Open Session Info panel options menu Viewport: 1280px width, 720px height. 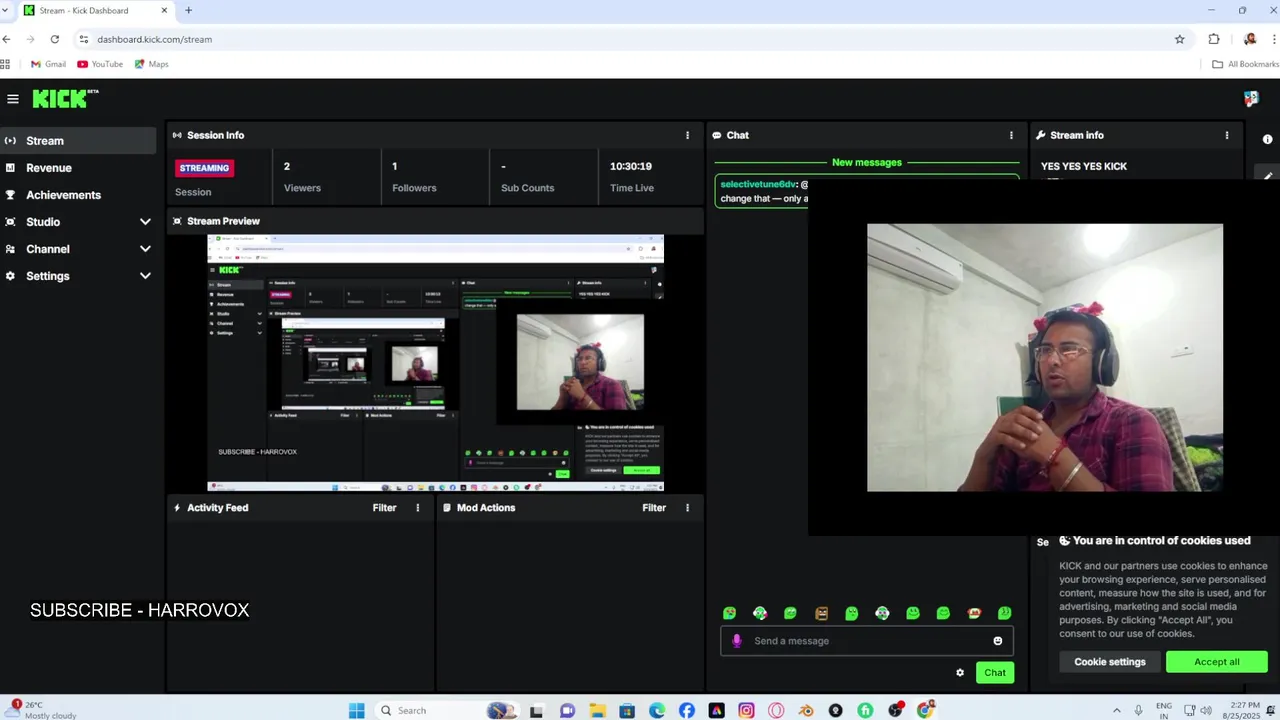(x=687, y=135)
